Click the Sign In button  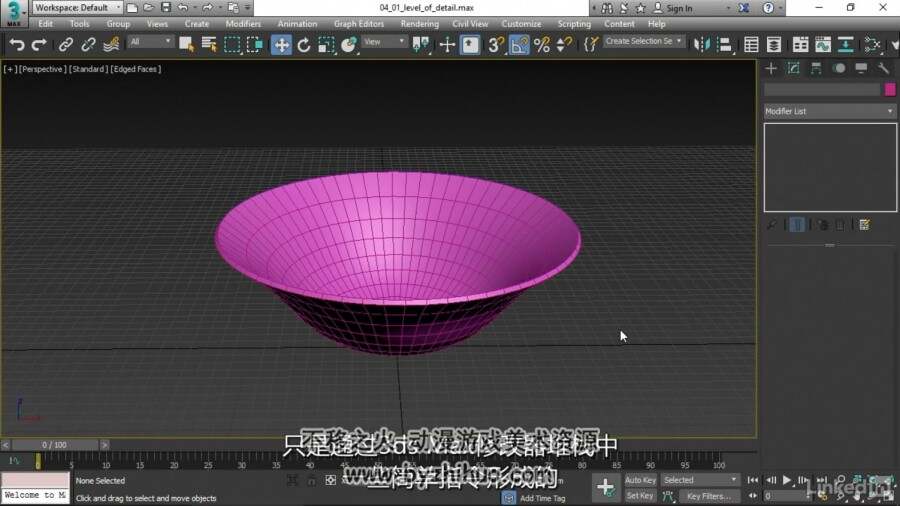point(673,8)
